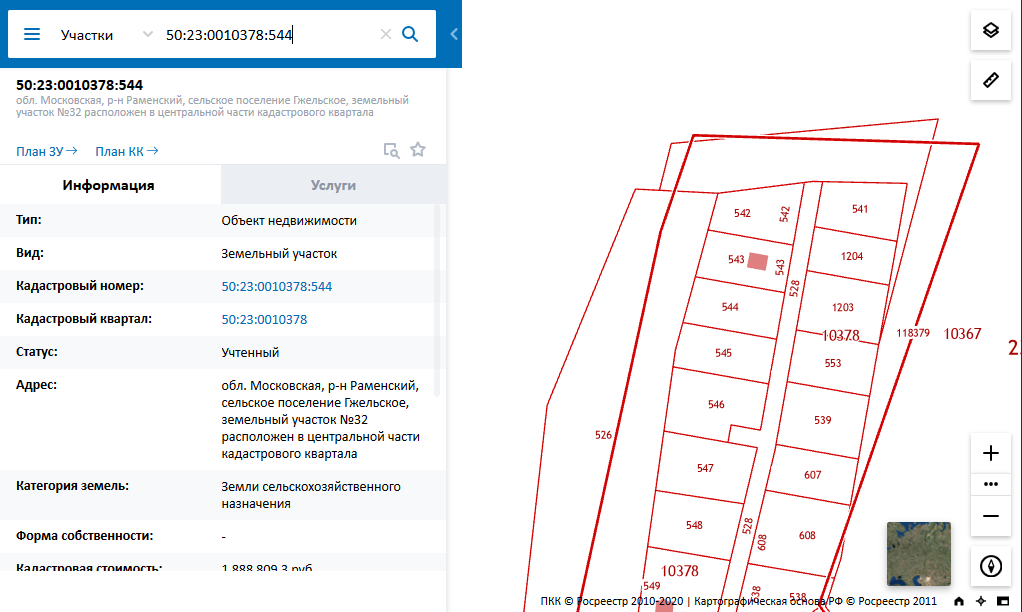Image resolution: width=1022 pixels, height=612 pixels.
Task: Click the magnifier search icon
Action: click(x=409, y=34)
